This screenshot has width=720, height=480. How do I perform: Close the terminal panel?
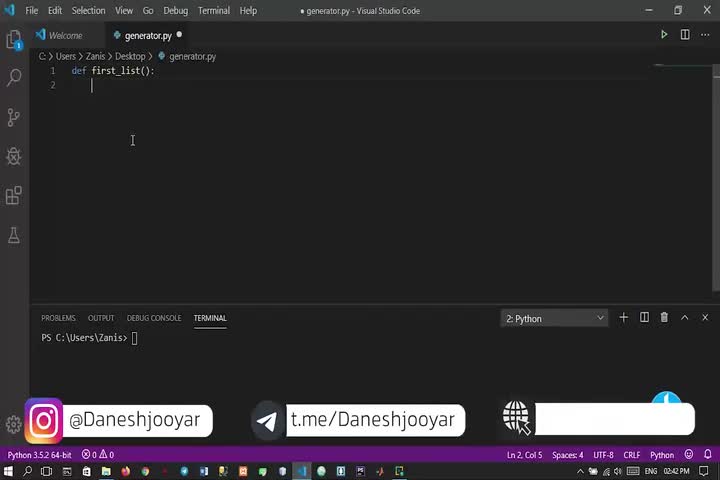coord(705,317)
